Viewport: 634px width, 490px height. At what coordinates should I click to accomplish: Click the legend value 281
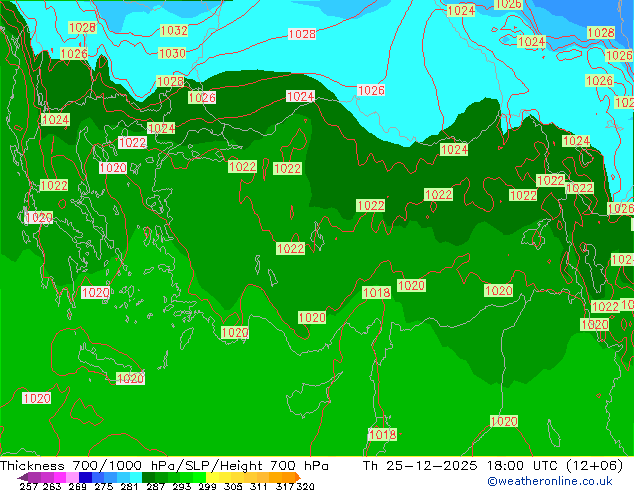tap(129, 486)
